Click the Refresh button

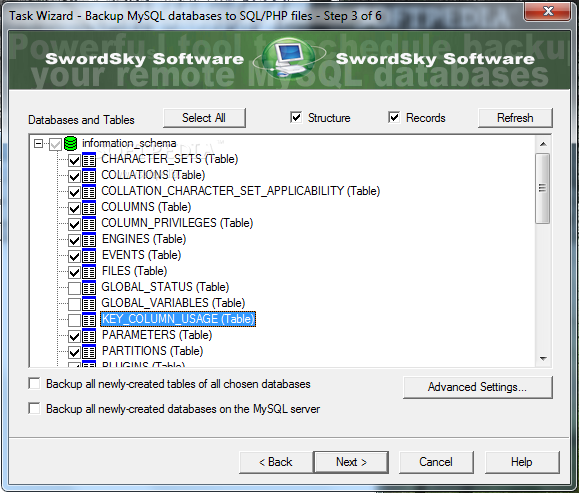(515, 118)
